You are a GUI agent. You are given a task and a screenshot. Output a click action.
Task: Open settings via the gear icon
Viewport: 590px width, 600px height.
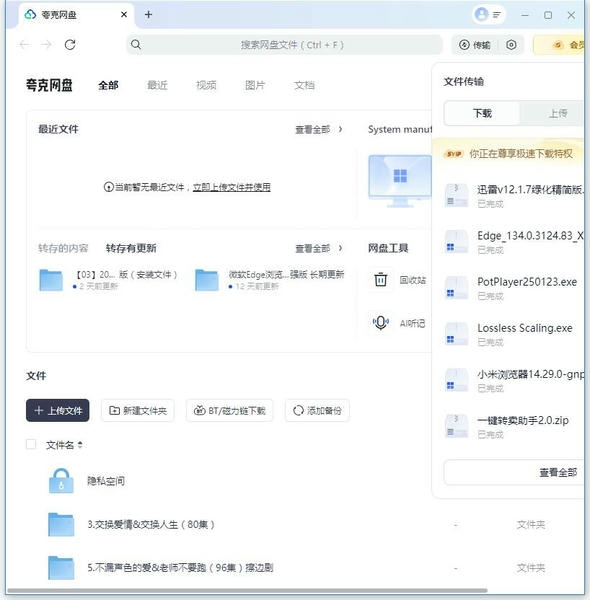coord(511,45)
